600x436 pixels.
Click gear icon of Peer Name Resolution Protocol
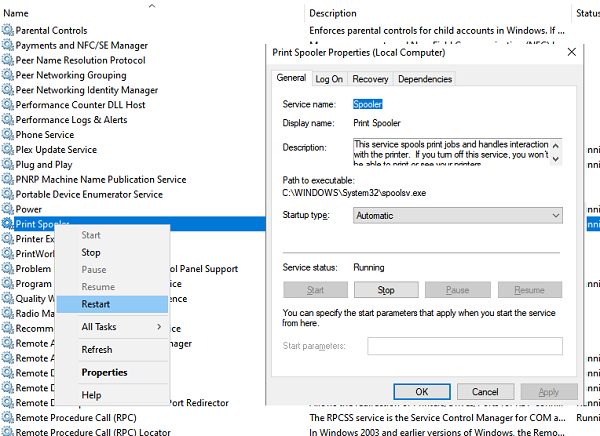click(7, 60)
